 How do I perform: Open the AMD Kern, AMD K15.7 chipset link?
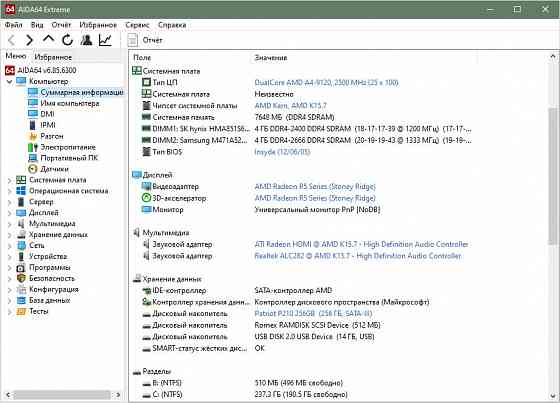click(290, 105)
